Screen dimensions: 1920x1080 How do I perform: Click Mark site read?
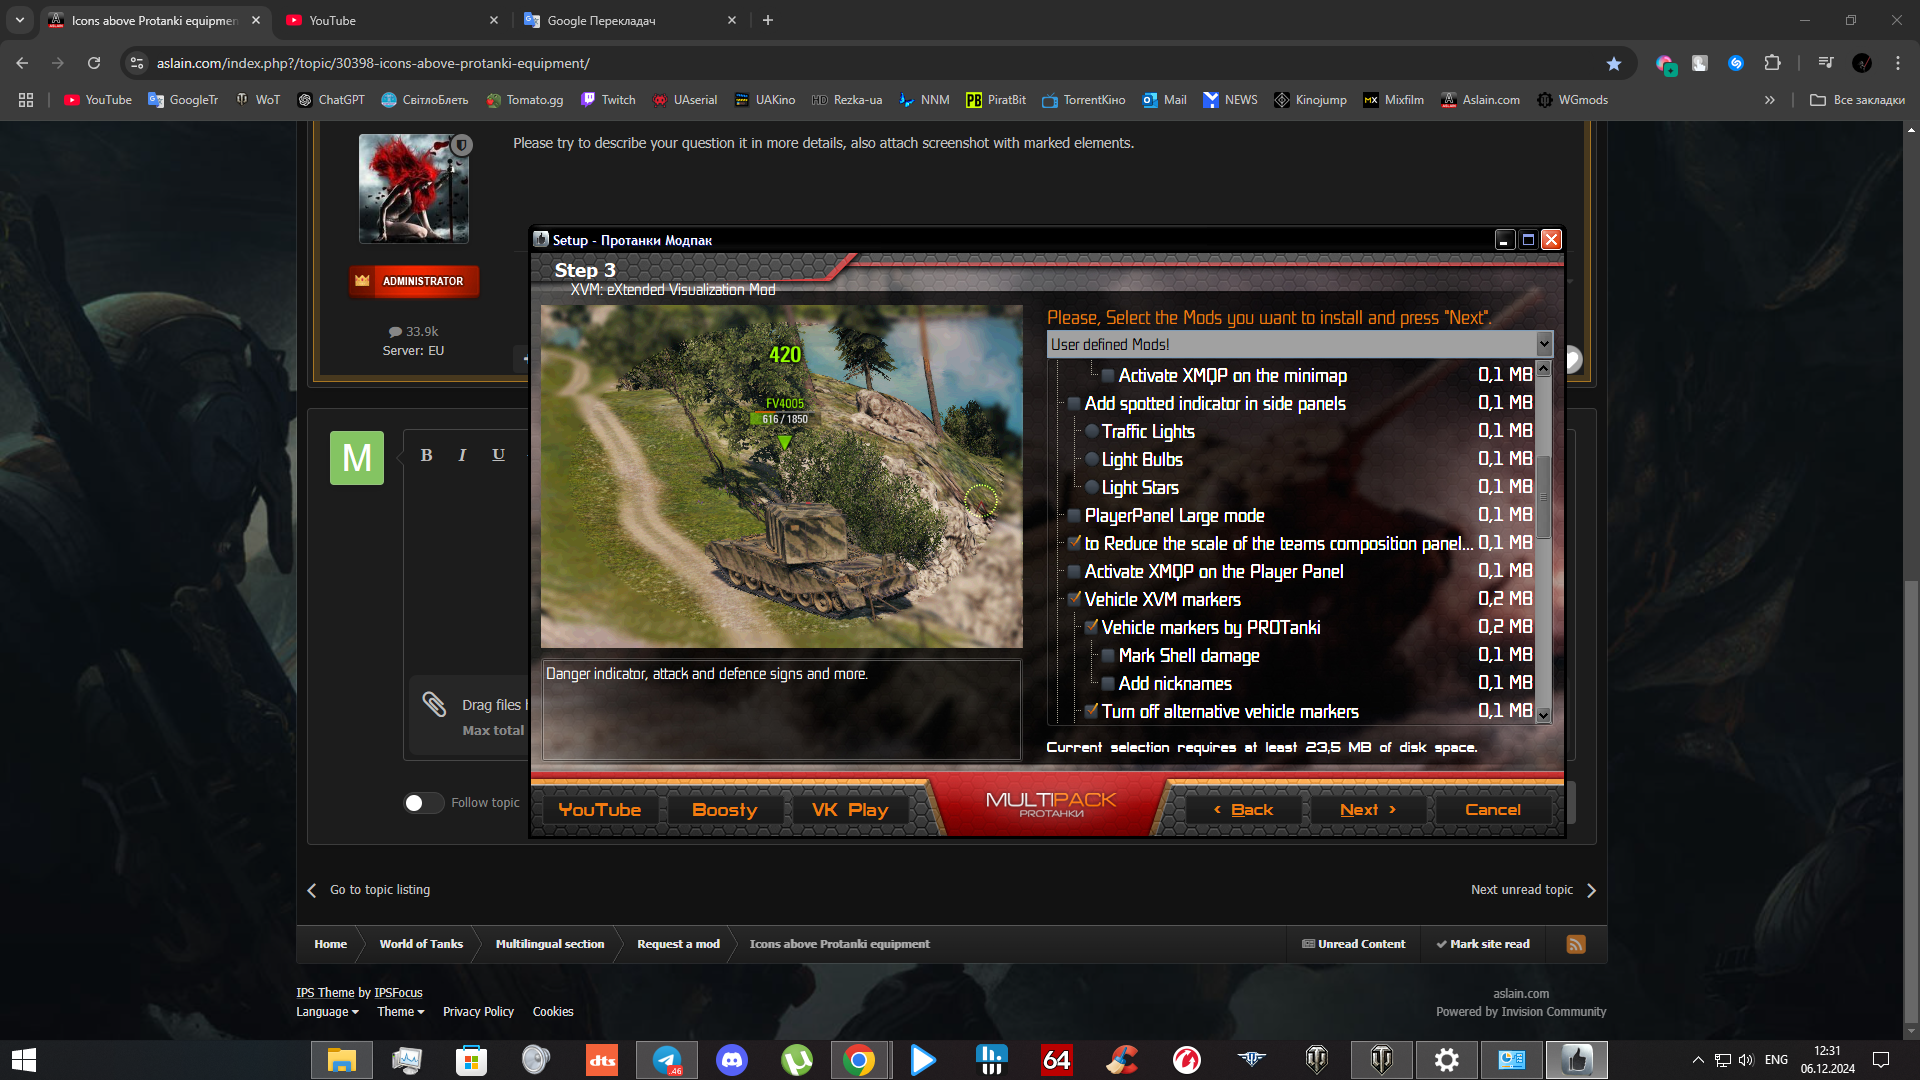(1483, 944)
